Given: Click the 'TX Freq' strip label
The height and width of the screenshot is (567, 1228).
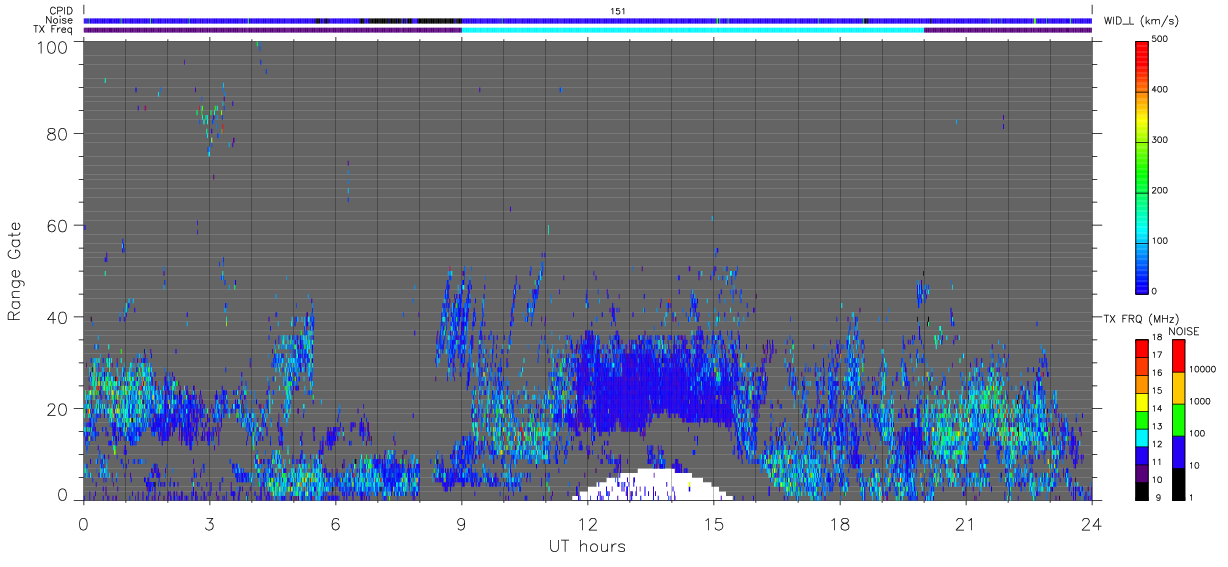Looking at the screenshot, I should click(54, 30).
